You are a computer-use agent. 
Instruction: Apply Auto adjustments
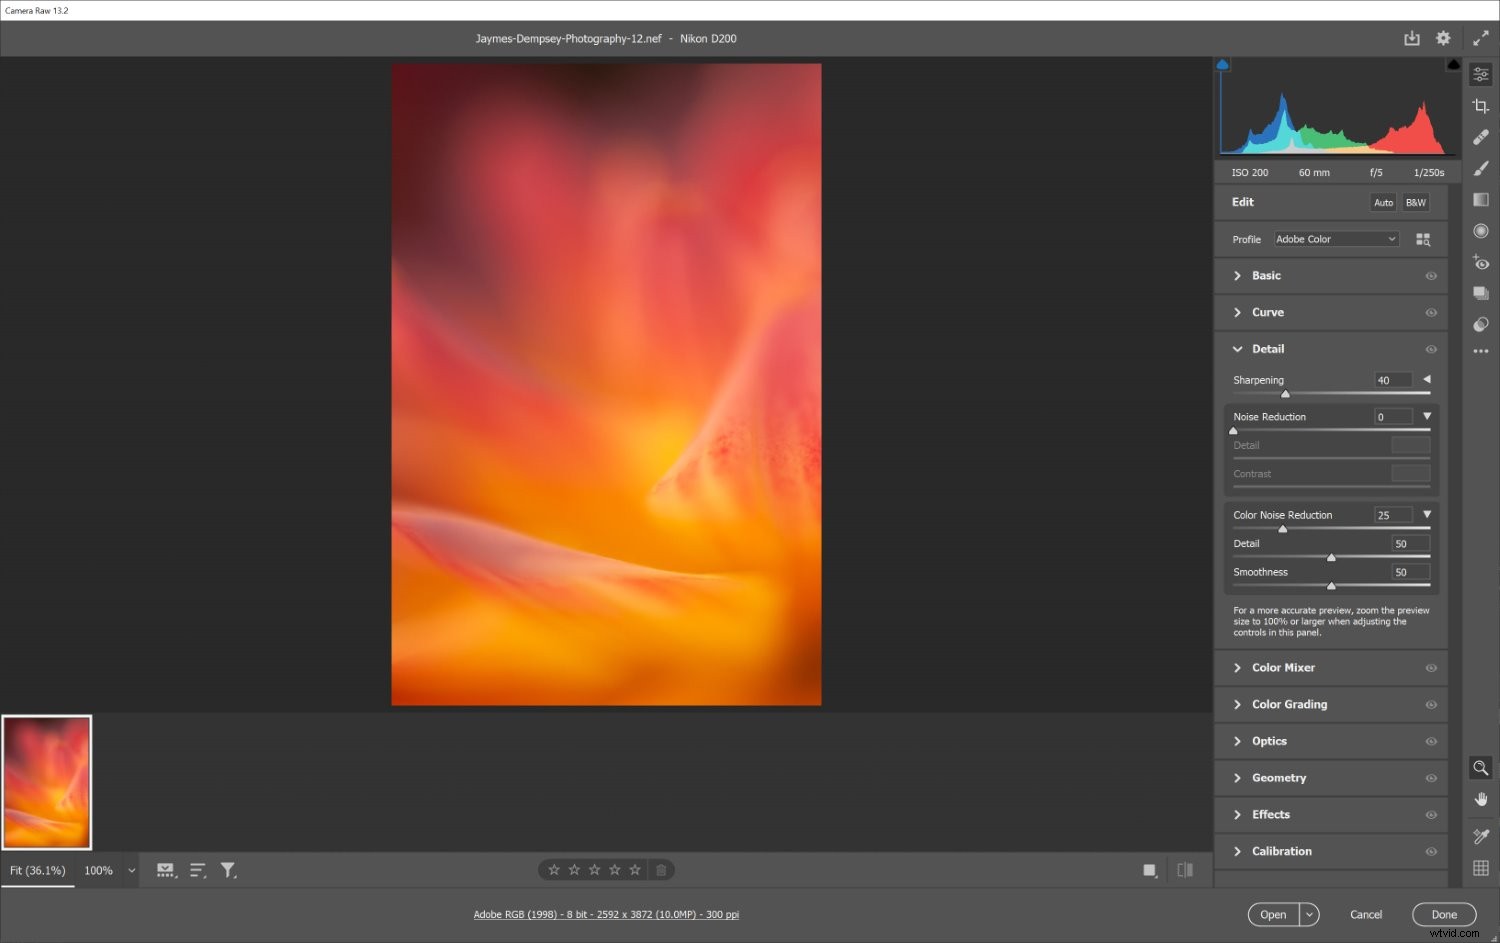1383,202
